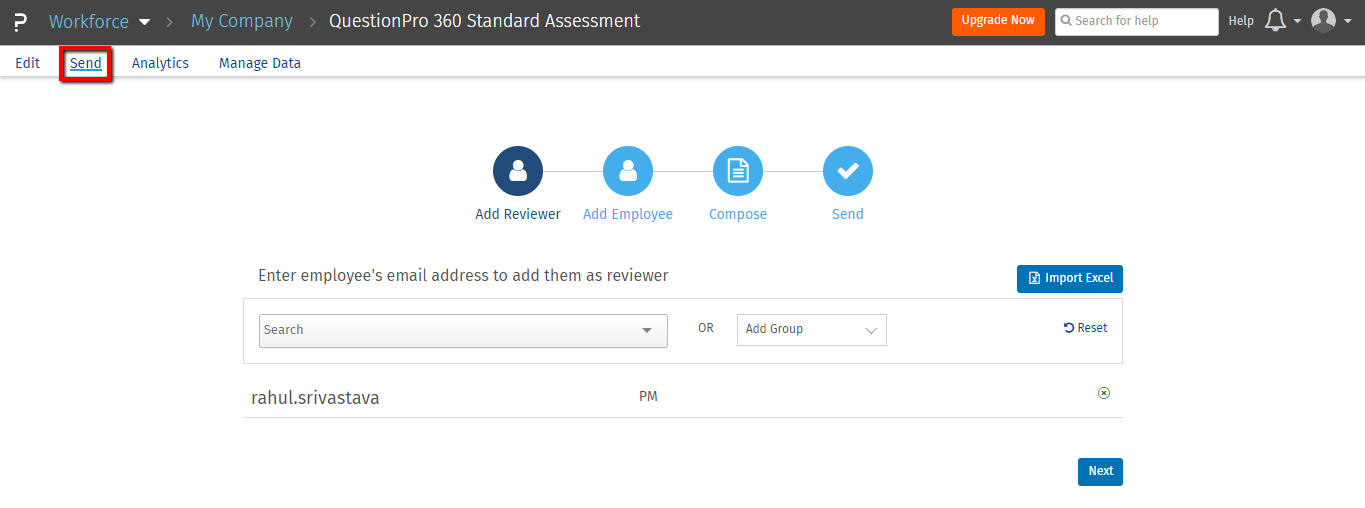The width and height of the screenshot is (1365, 508).
Task: Expand the Workforce product dropdown arrow
Action: (144, 21)
